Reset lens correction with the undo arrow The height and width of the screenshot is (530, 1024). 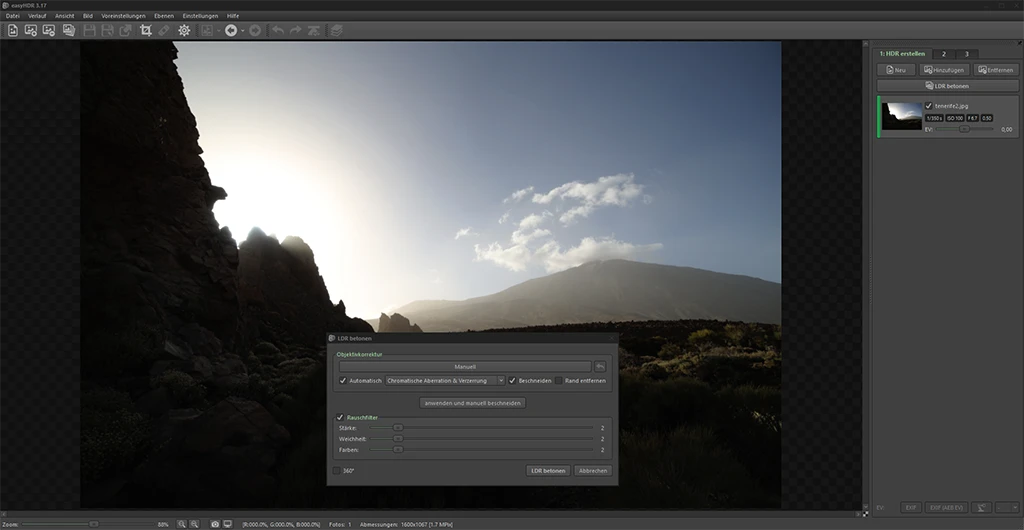click(x=600, y=367)
